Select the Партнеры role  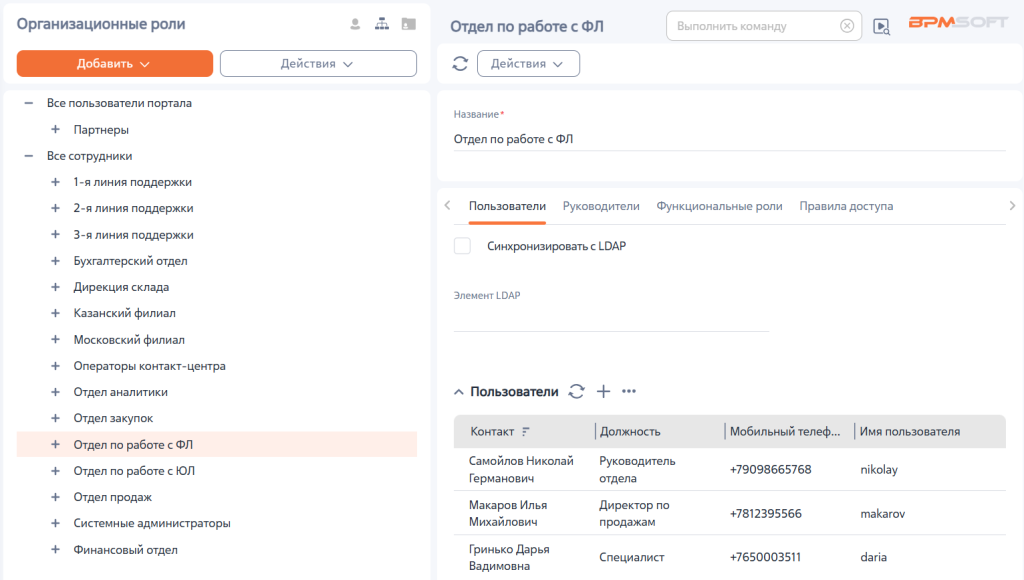click(101, 129)
